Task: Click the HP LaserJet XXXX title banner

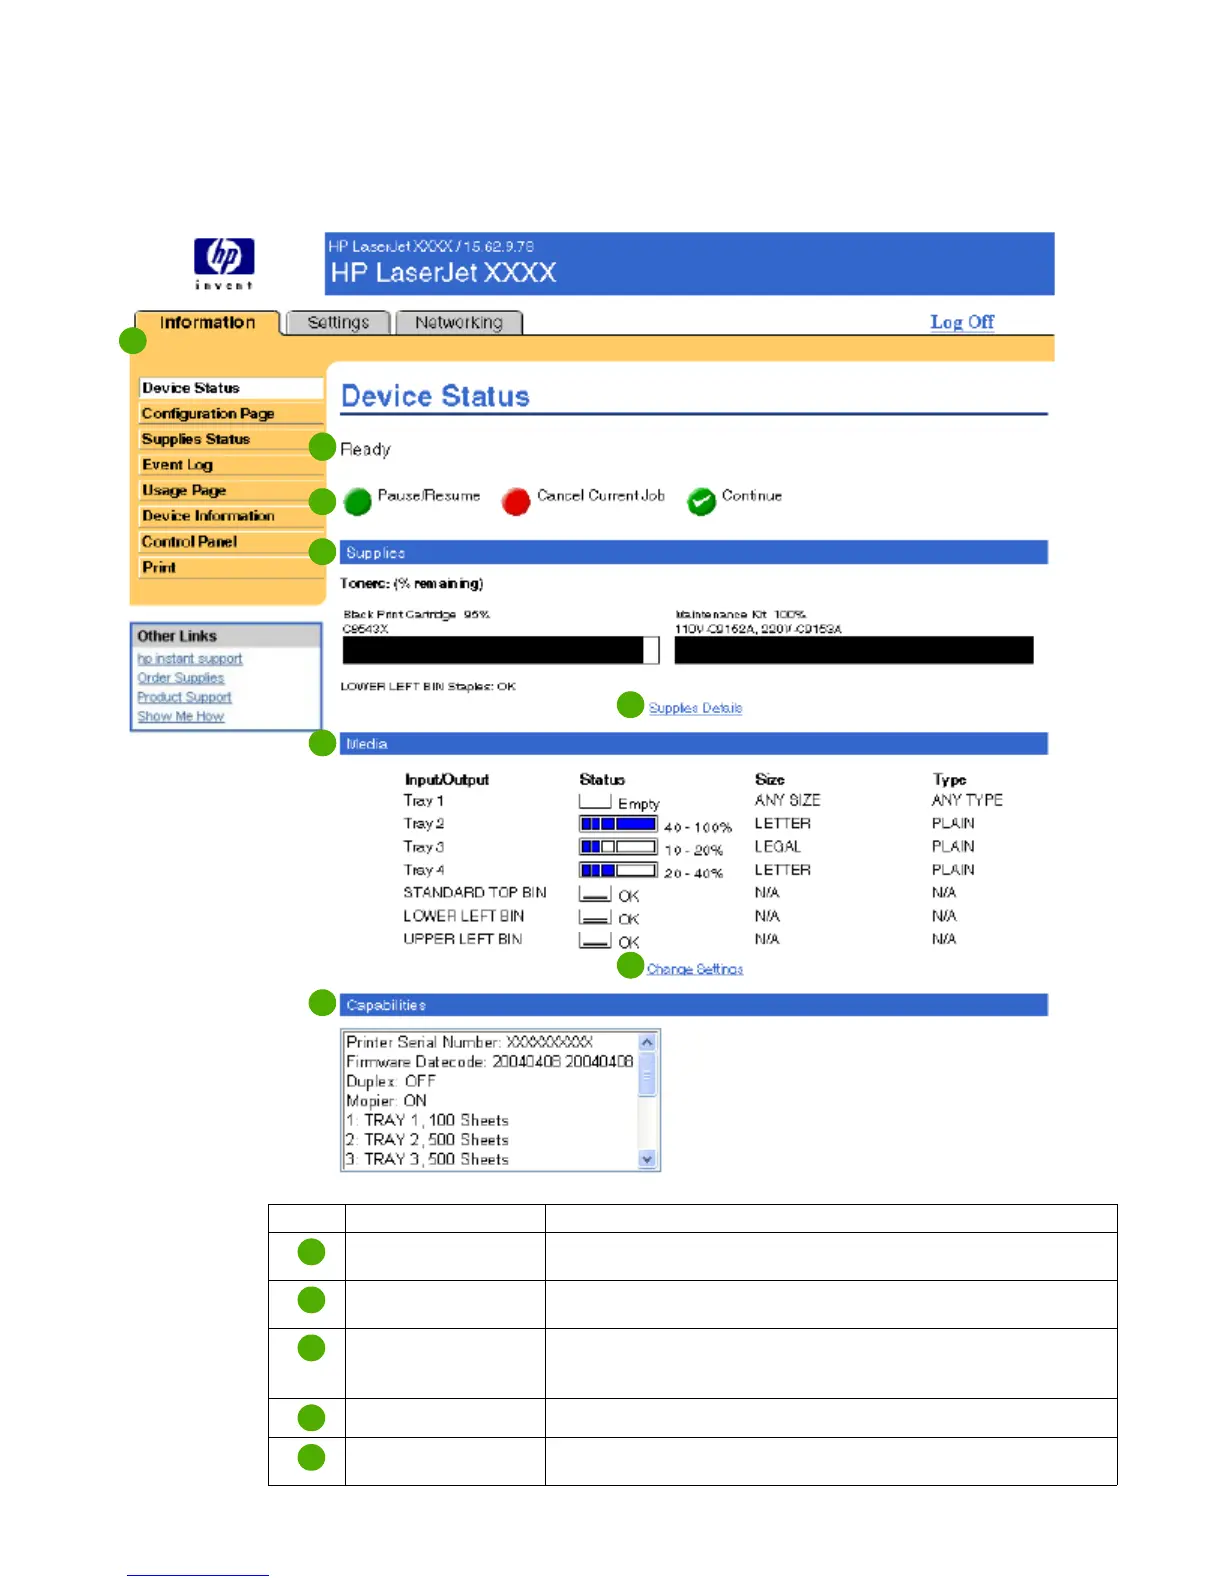Action: (690, 264)
